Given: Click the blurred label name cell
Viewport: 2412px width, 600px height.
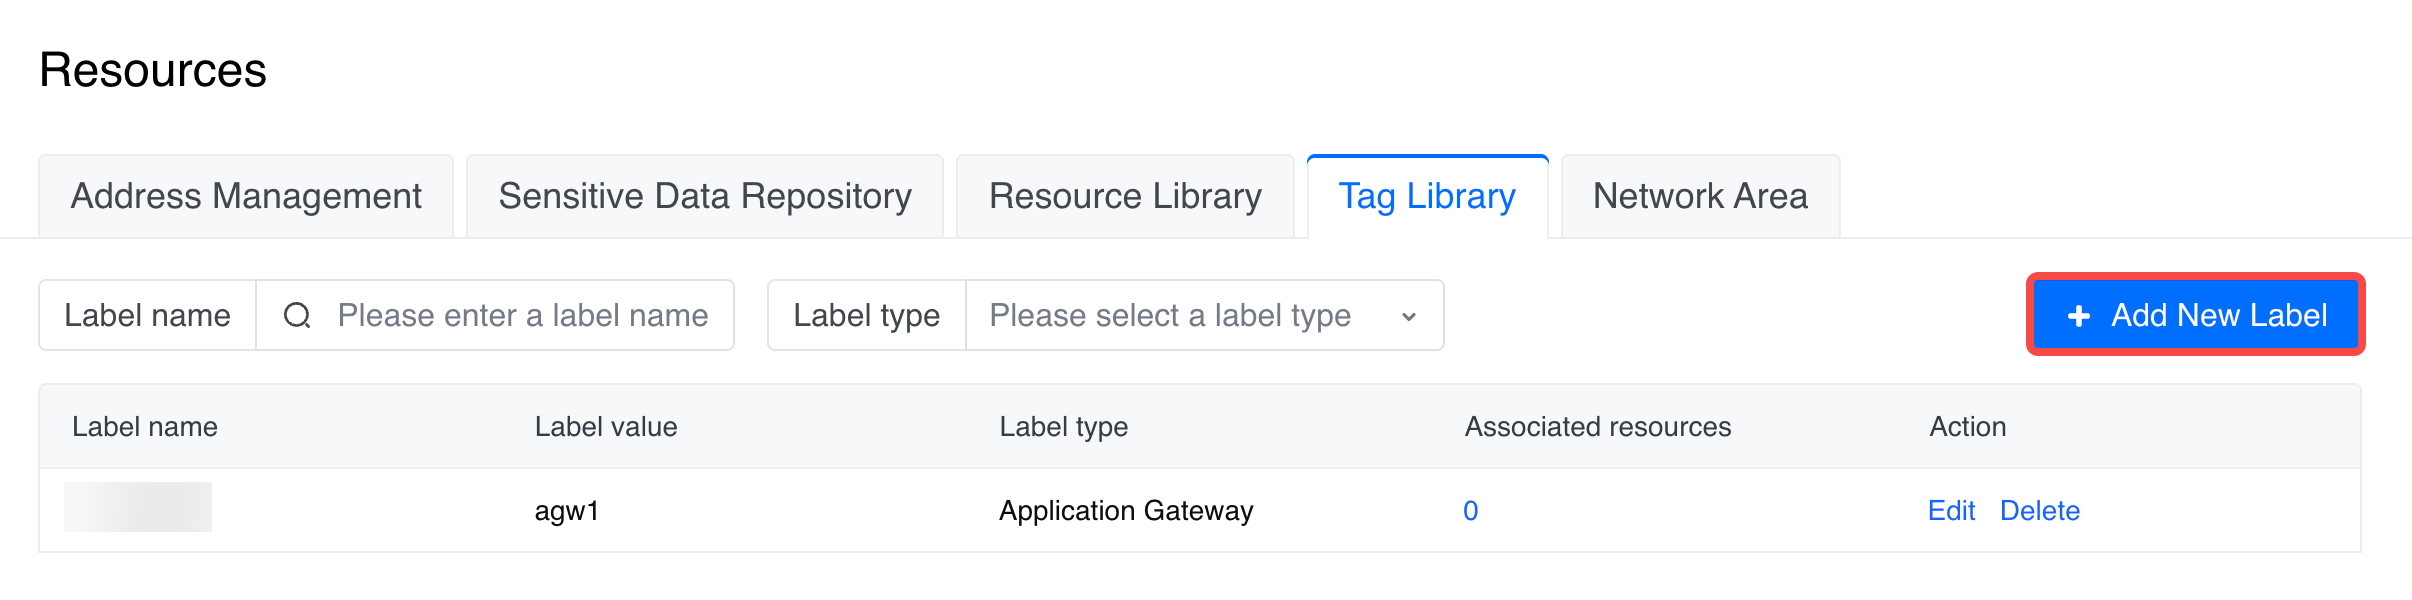Looking at the screenshot, I should [138, 507].
